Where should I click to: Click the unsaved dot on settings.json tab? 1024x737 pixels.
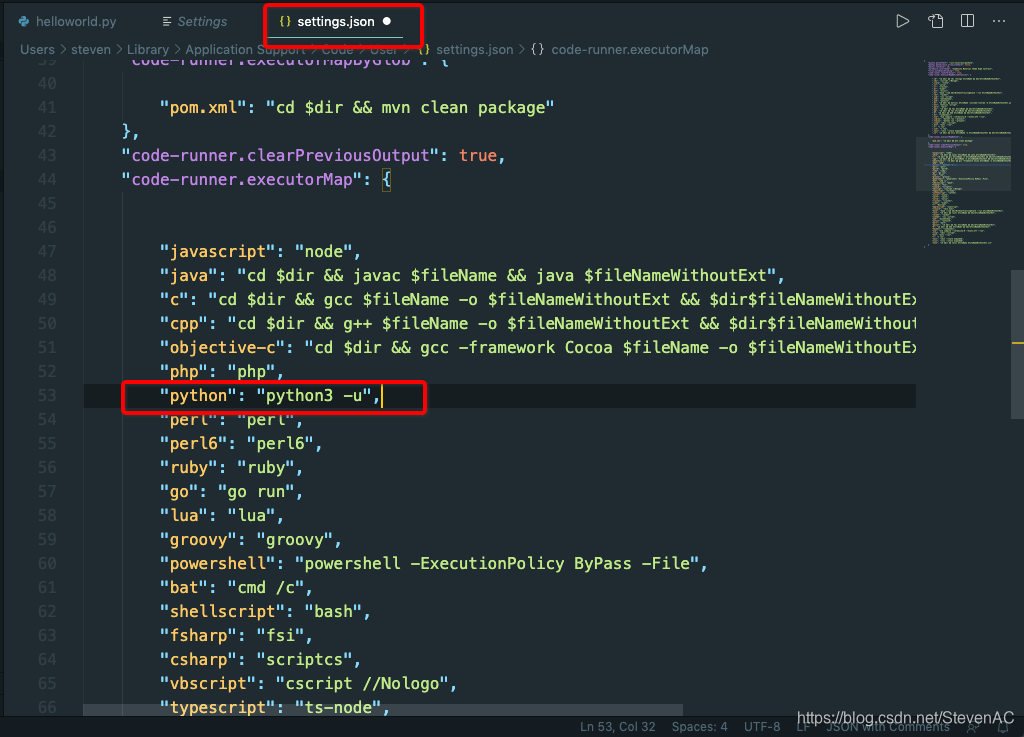387,22
